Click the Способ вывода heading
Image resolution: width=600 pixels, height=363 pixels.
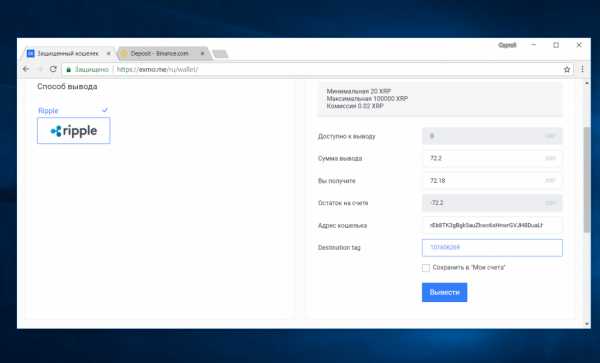pos(67,86)
